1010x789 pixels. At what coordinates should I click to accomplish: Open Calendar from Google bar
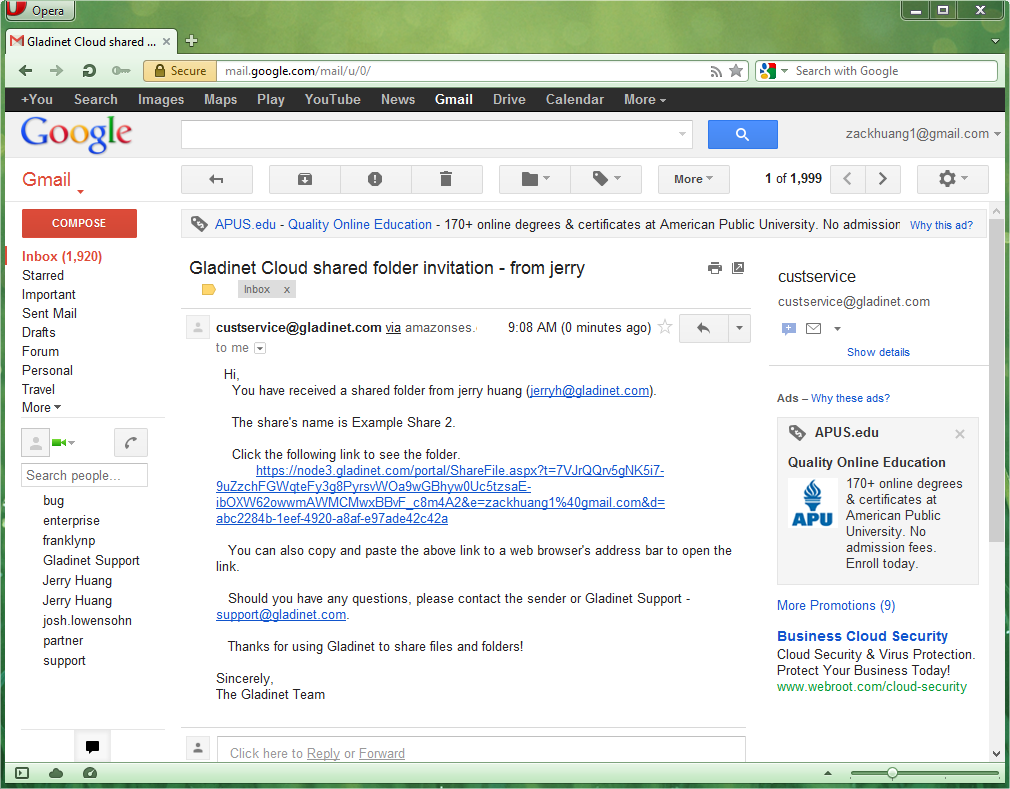(575, 100)
